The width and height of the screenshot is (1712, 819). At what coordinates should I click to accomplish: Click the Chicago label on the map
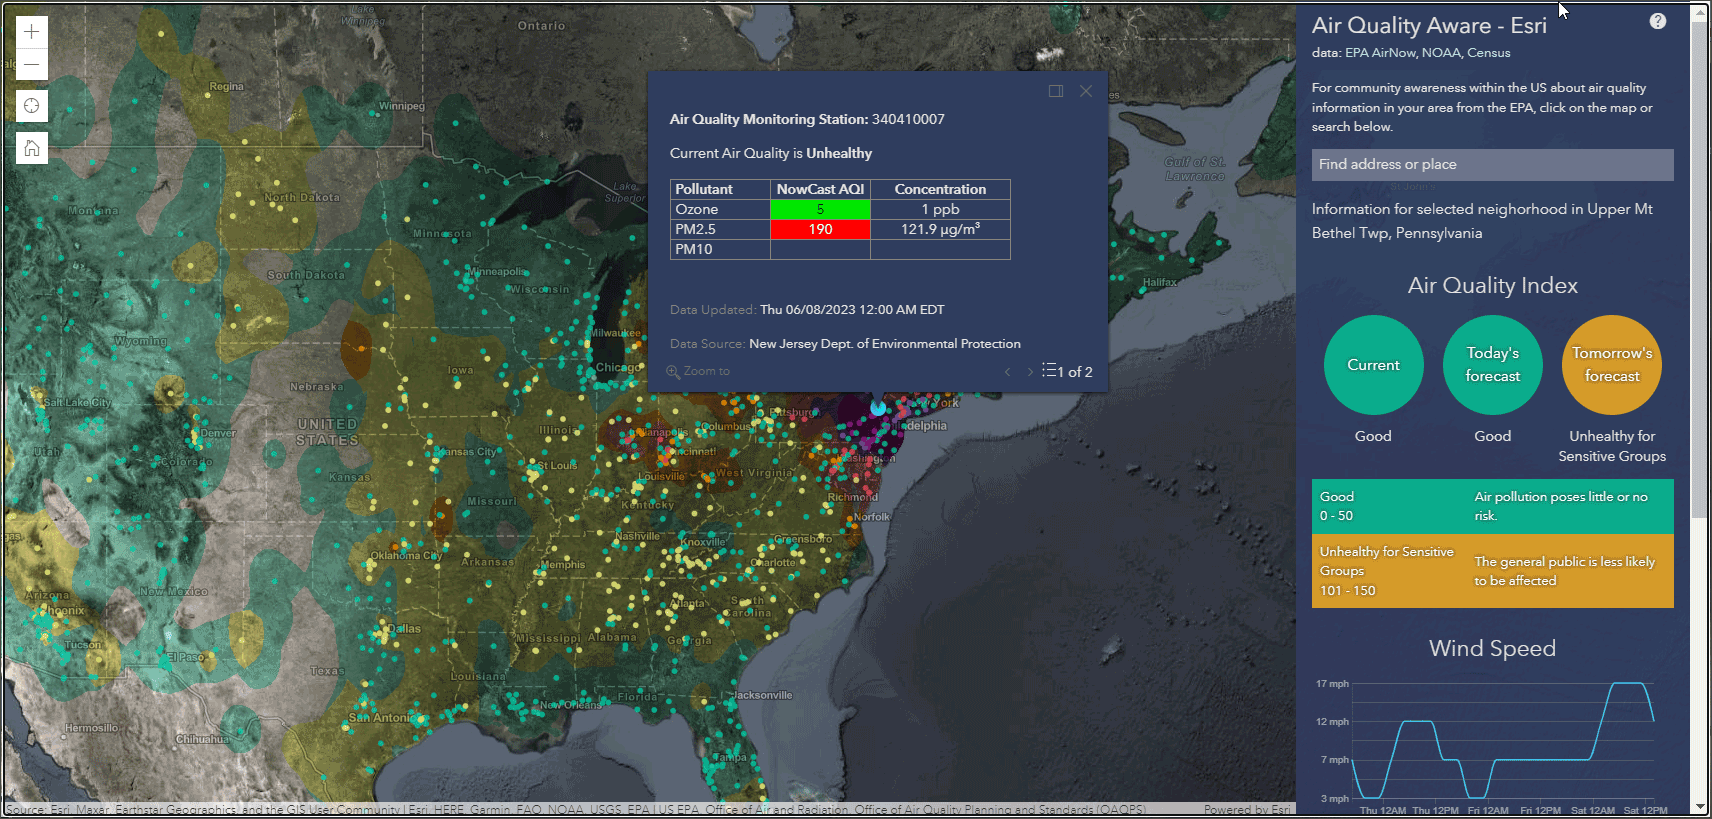[x=618, y=367]
